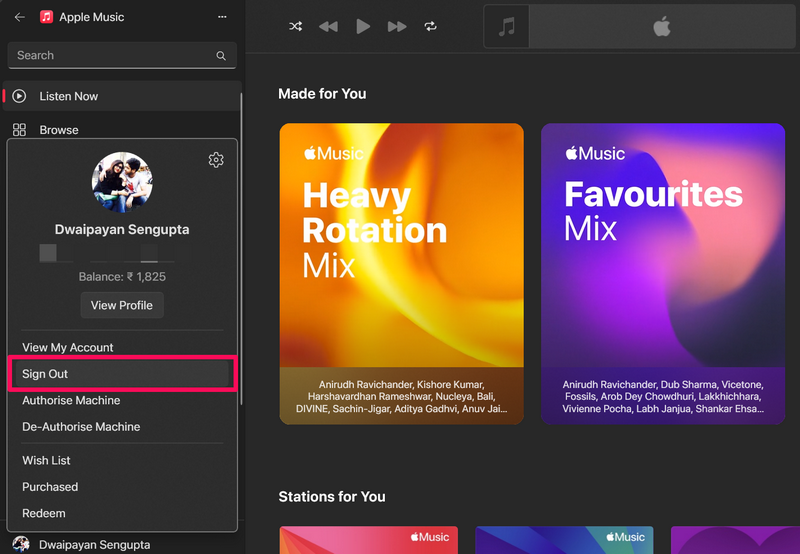Open Favourites Mix playlist
Image resolution: width=800 pixels, height=554 pixels.
coord(663,274)
